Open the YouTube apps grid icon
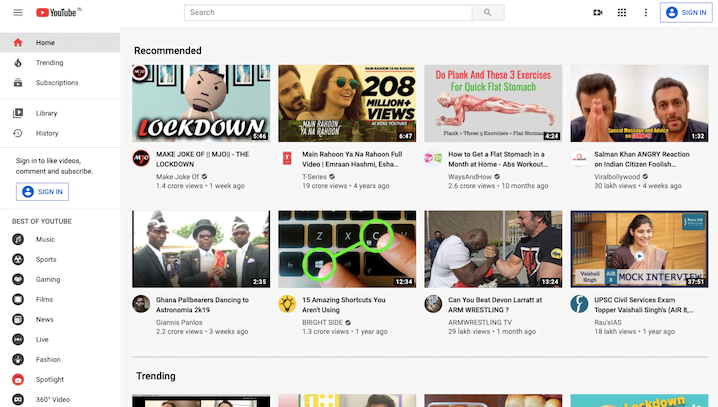Viewport: 718px width, 407px height. 622,12
